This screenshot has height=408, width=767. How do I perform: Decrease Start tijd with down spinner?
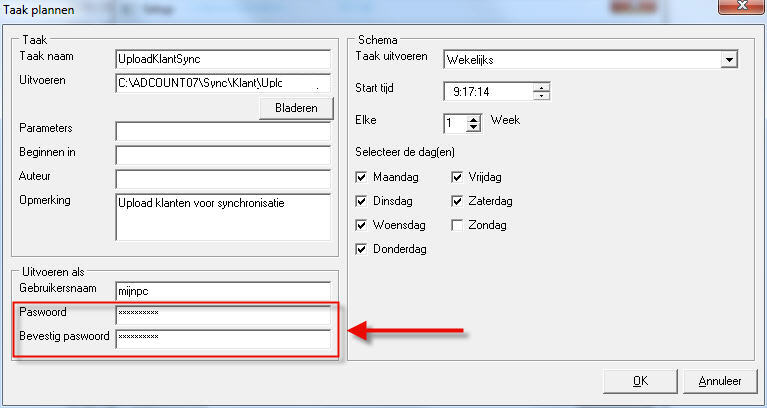click(541, 96)
